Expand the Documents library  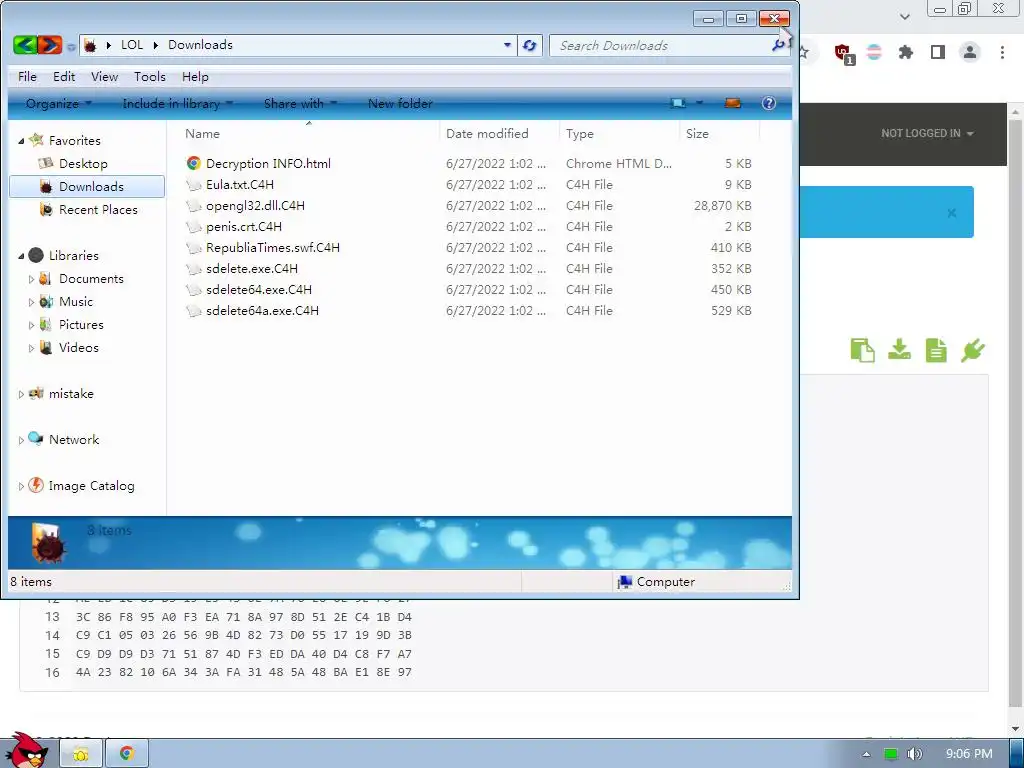31,279
